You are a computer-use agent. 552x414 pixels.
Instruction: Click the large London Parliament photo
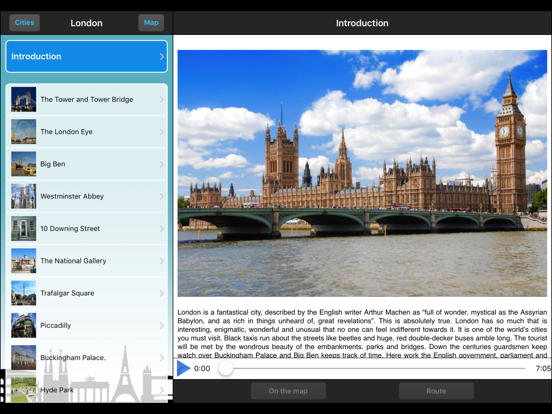[362, 173]
